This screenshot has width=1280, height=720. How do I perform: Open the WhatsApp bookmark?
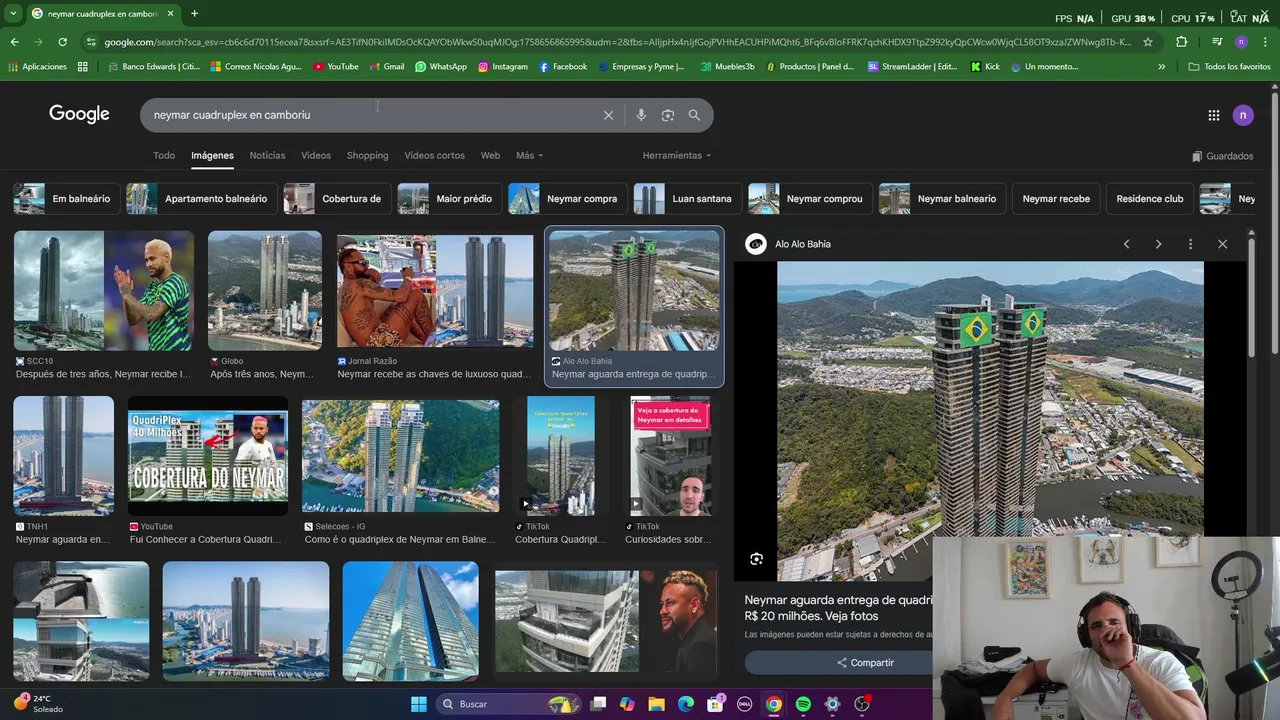point(441,67)
